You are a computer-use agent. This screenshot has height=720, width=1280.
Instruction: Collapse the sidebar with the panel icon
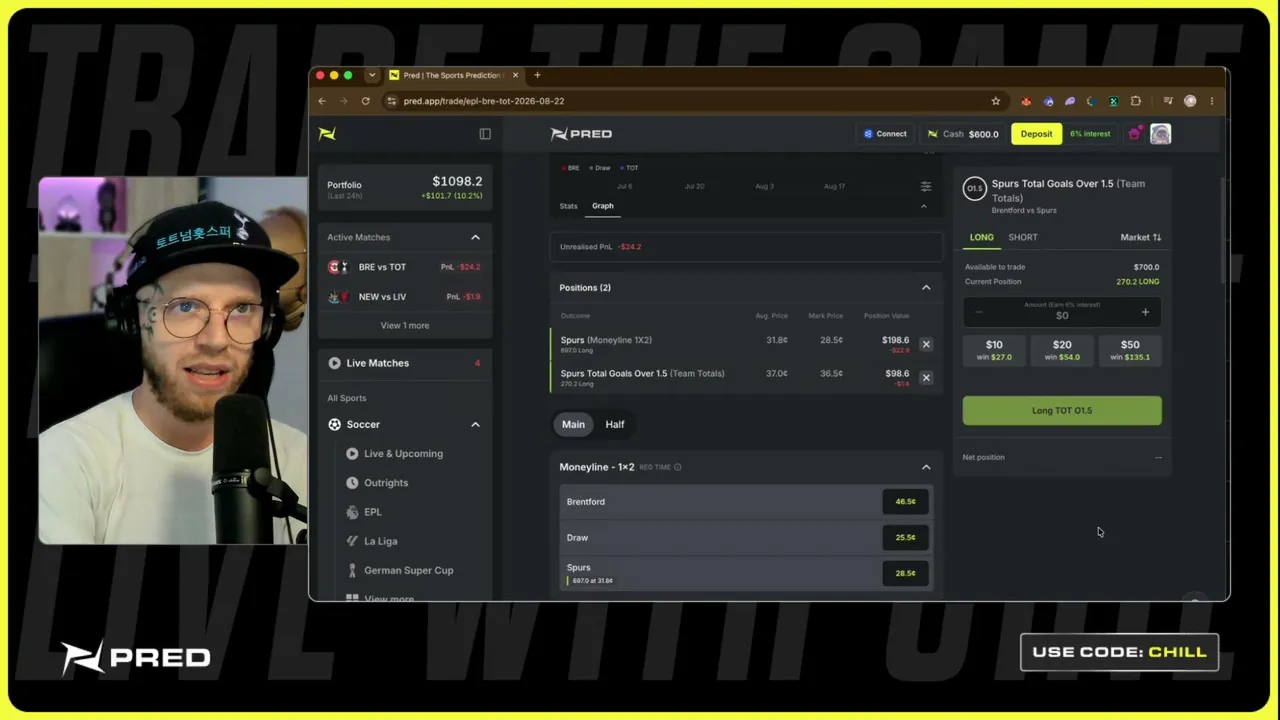coord(485,134)
